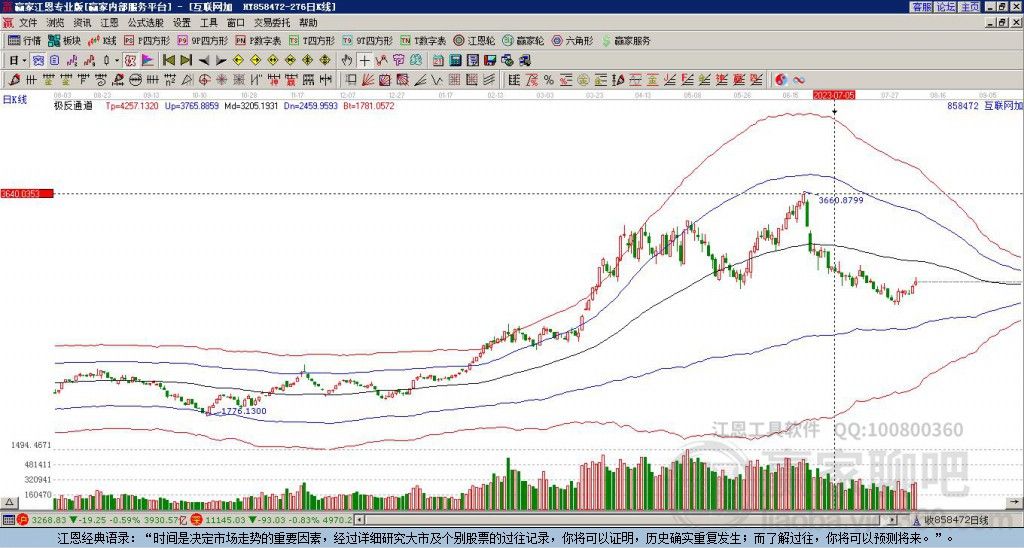Viewport: 1024px width, 548px height.
Task: Toggle the crosshair cursor tool
Action: click(364, 60)
